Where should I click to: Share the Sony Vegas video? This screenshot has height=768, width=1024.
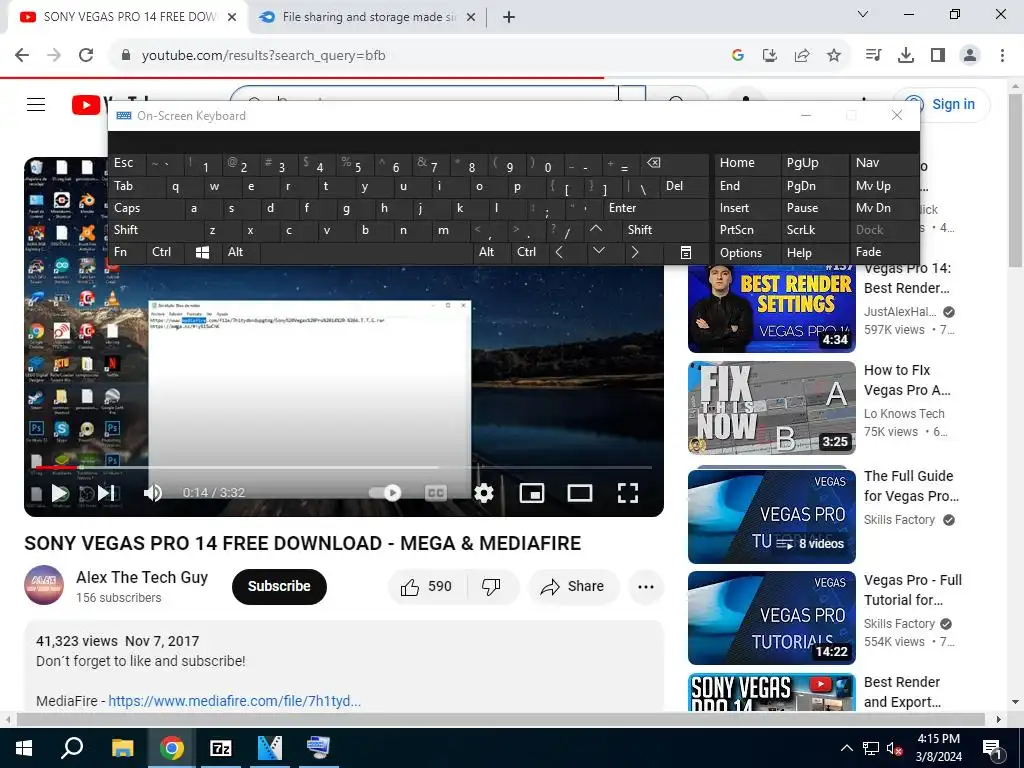click(572, 586)
